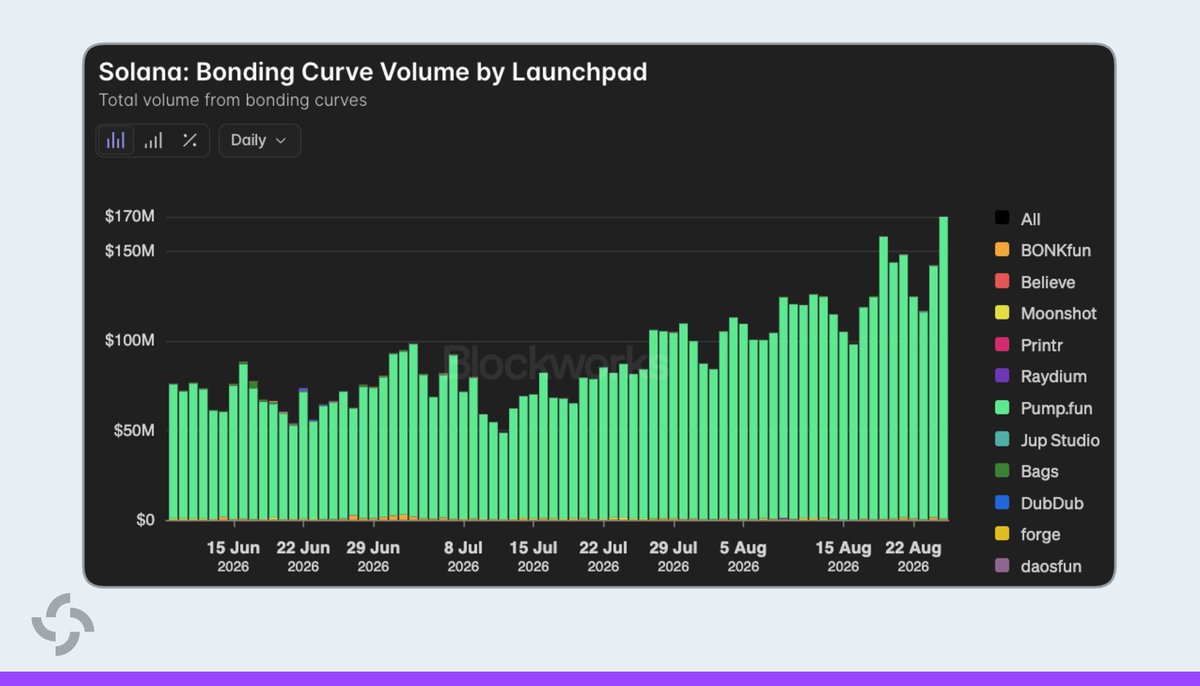Switch to the stacked bar chart icon
This screenshot has width=1200, height=686.
[153, 141]
